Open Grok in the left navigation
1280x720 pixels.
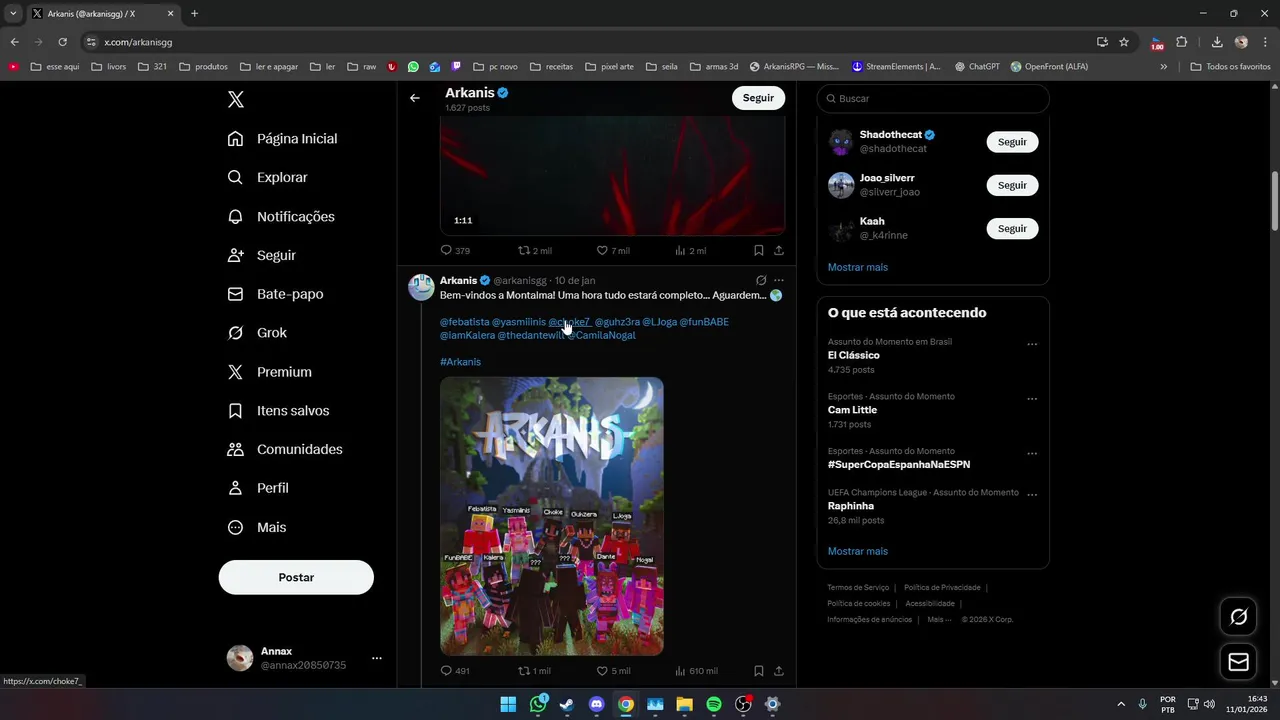pyautogui.click(x=257, y=333)
